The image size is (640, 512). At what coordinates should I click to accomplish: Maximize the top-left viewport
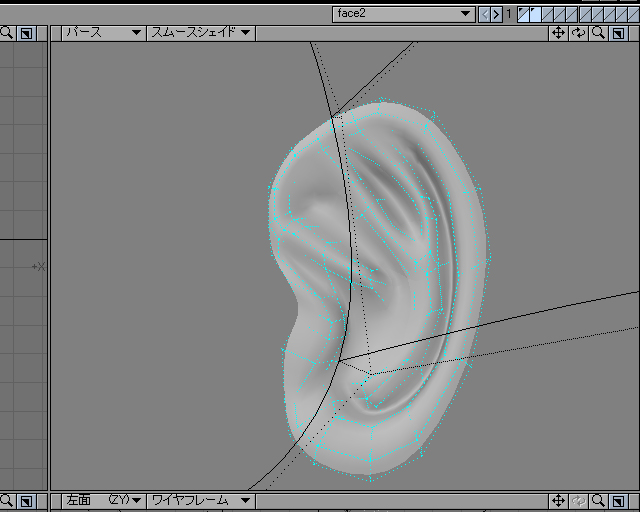pos(27,33)
